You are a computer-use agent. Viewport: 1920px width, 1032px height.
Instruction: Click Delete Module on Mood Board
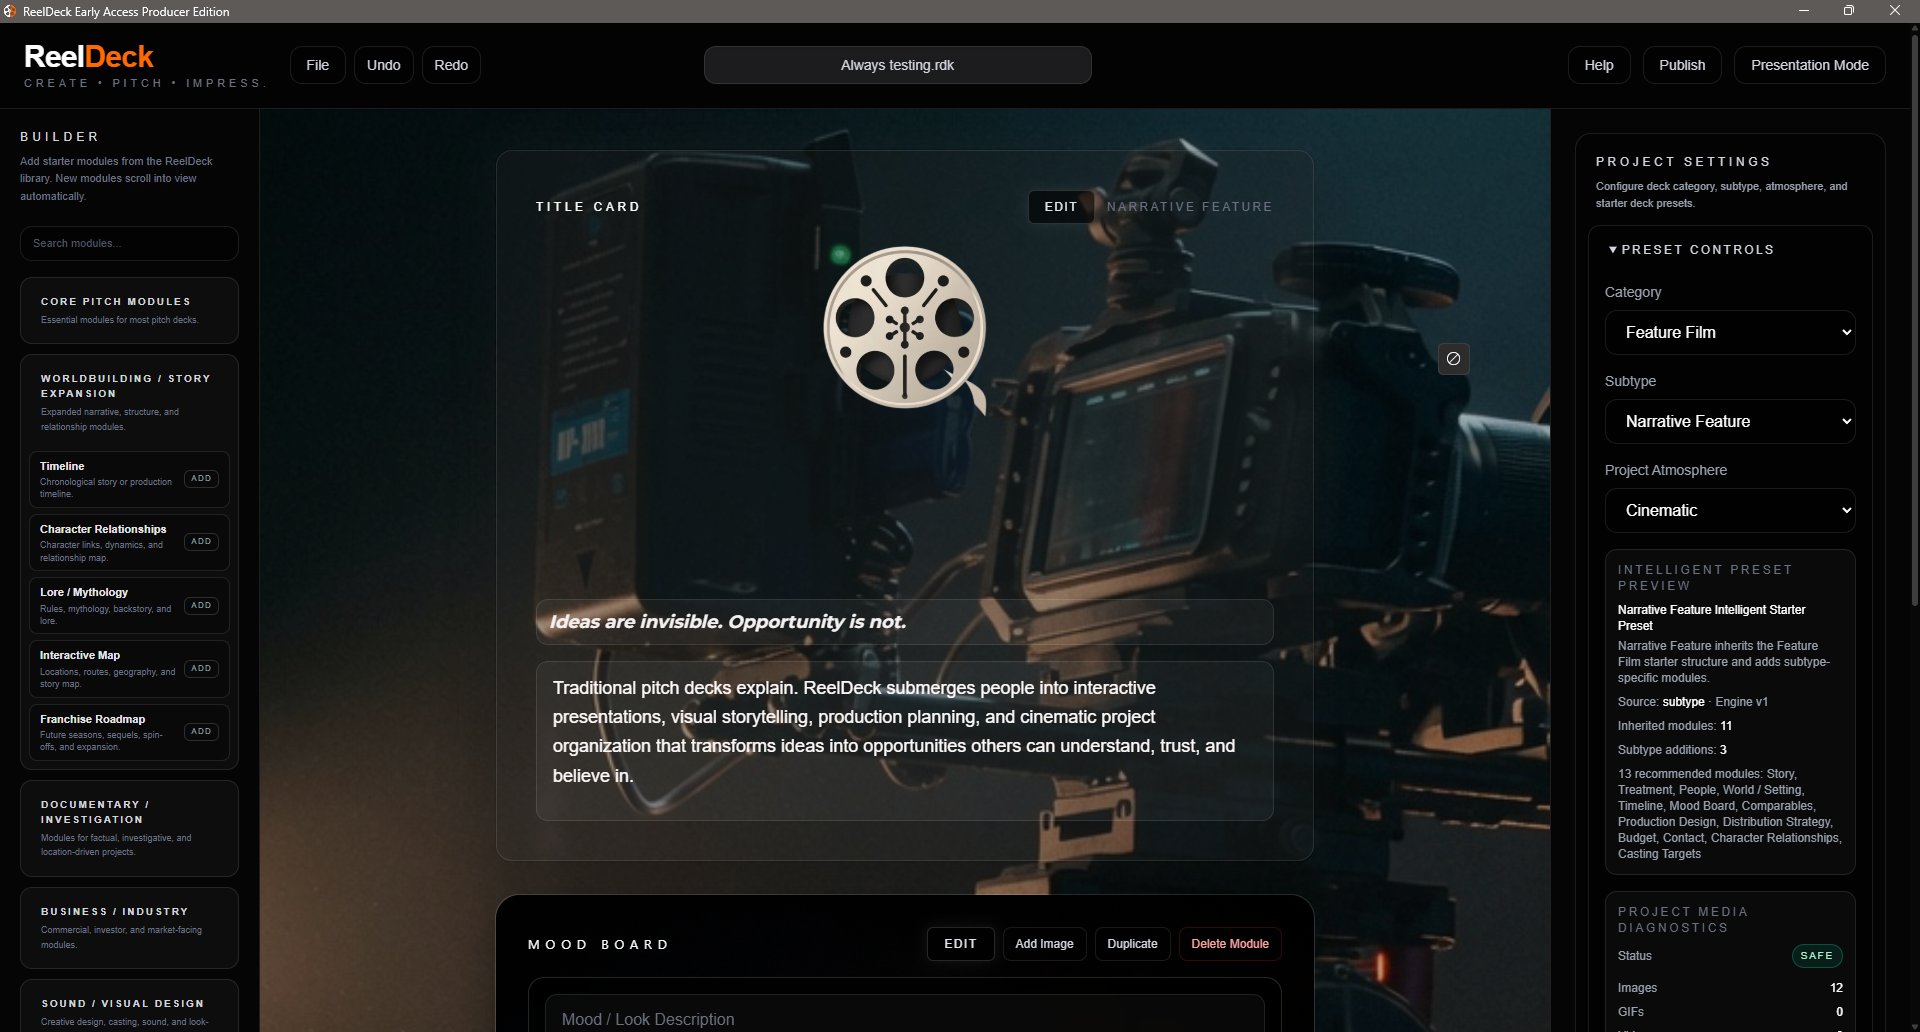point(1230,944)
